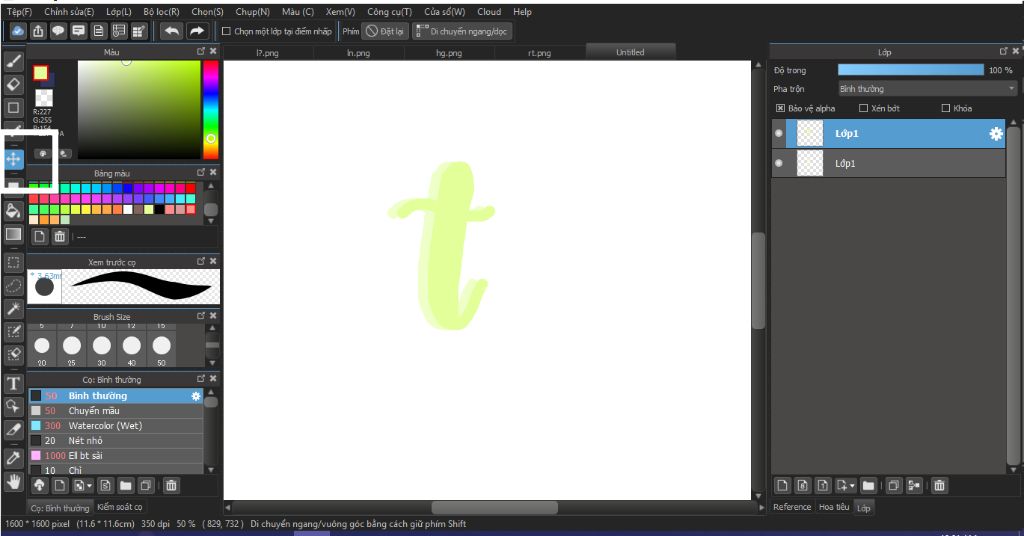Select the Hand pan tool
The image size is (1024, 536).
coord(14,482)
